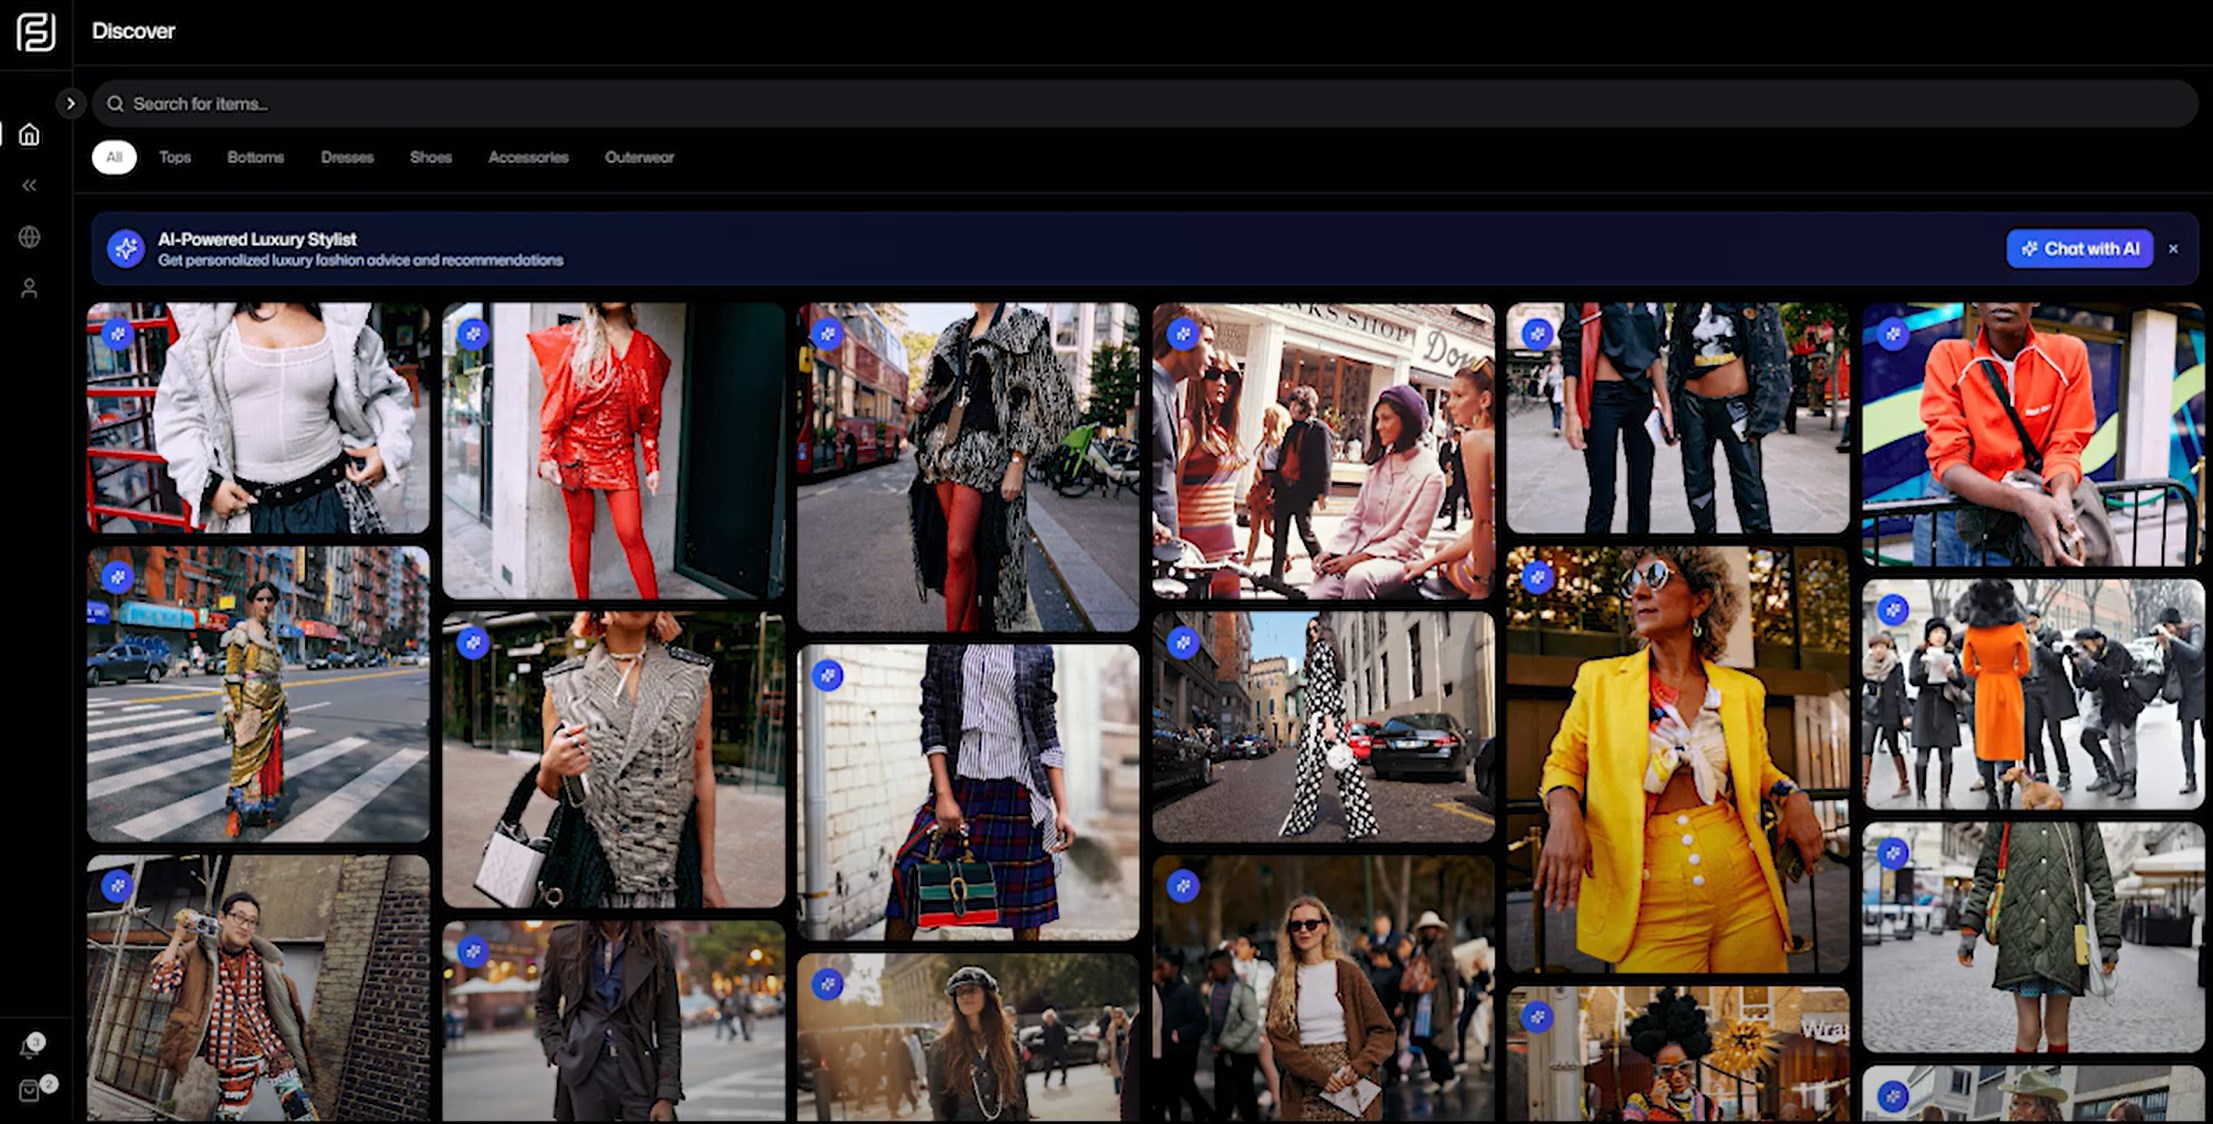This screenshot has width=2213, height=1124.
Task: Select the All category filter
Action: [114, 157]
